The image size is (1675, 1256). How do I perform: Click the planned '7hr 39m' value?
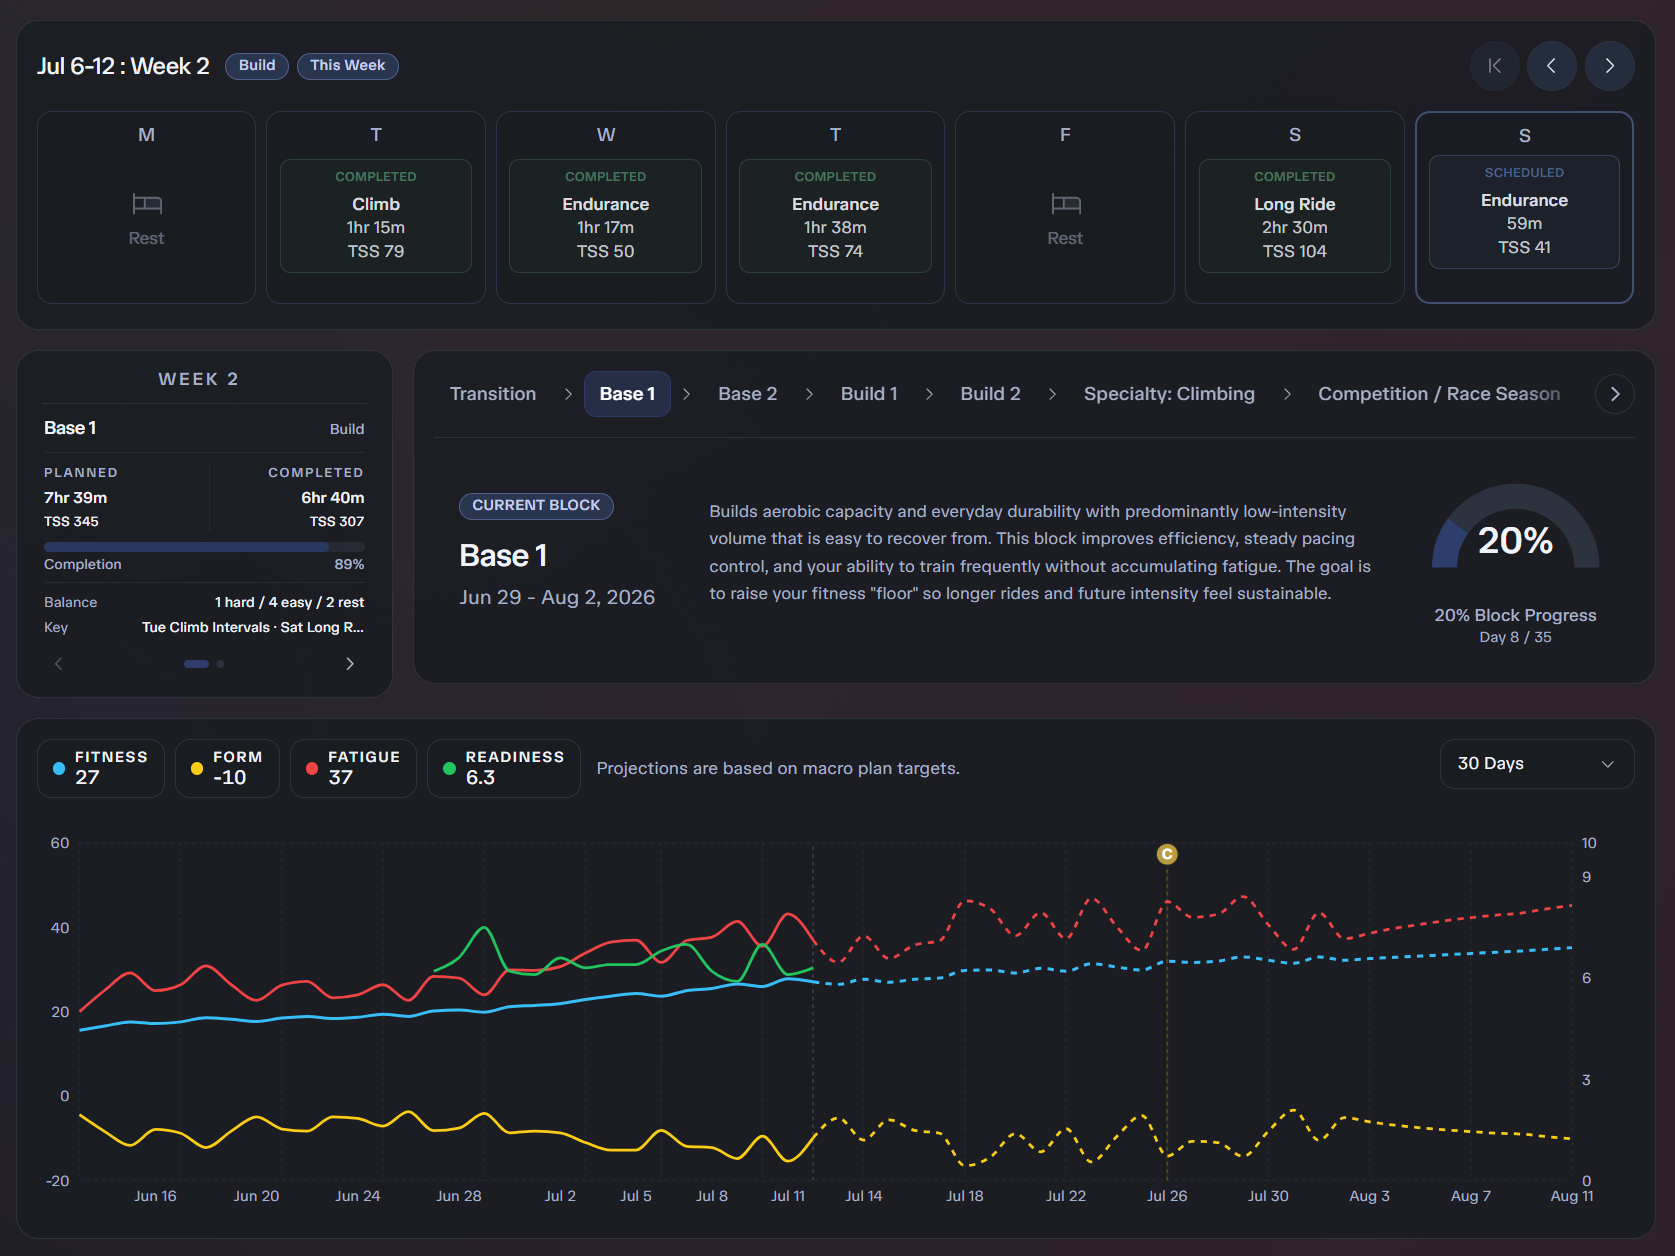pyautogui.click(x=76, y=498)
